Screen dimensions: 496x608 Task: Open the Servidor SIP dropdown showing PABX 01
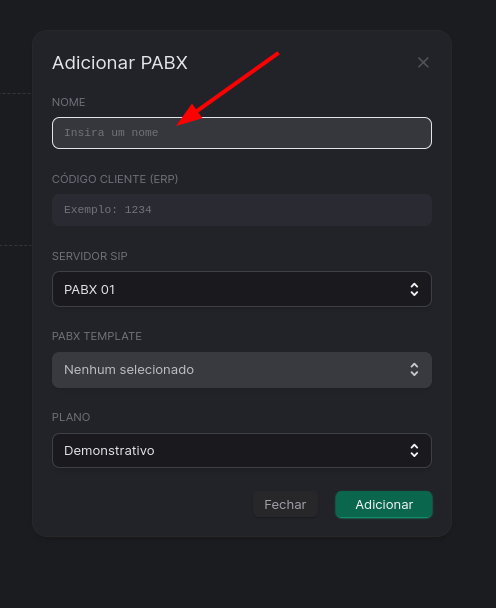point(242,289)
